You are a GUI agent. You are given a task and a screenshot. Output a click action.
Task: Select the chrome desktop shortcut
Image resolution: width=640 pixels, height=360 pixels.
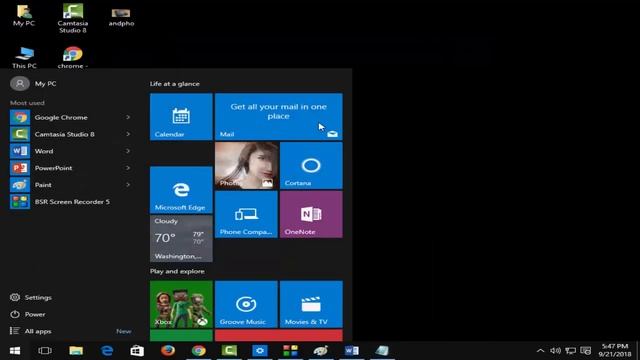click(x=73, y=57)
